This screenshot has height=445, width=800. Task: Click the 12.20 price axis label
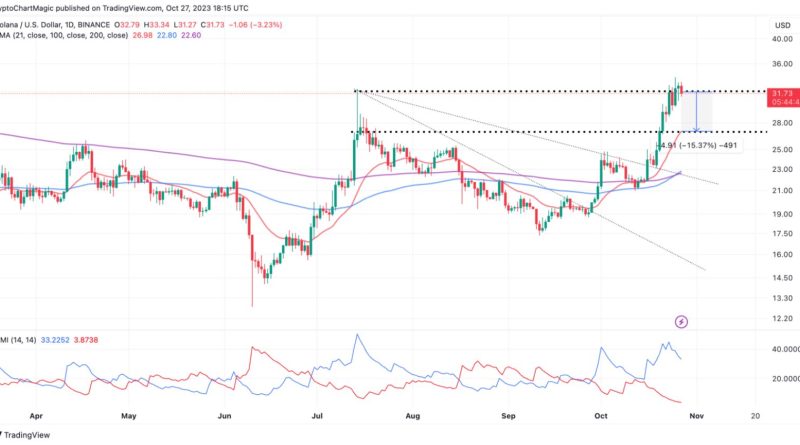click(x=782, y=318)
